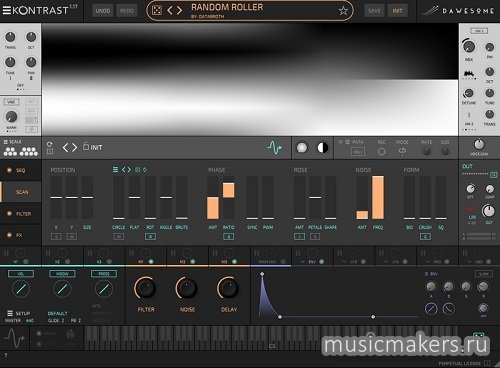
Task: Click the envelope peak point in graph
Action: [262, 274]
